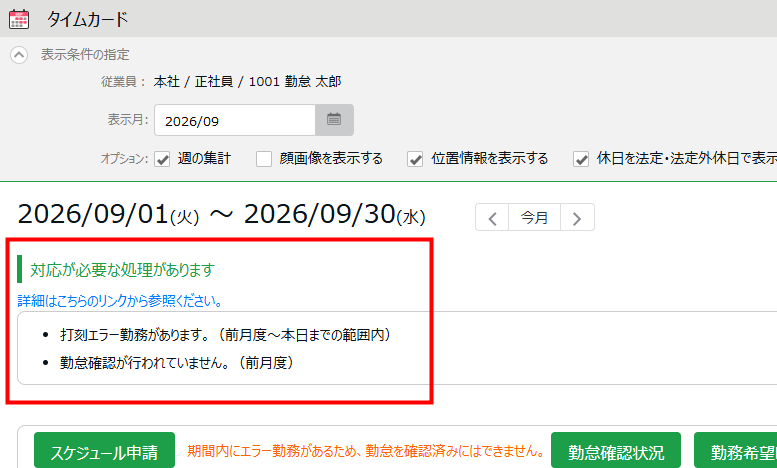Image resolution: width=777 pixels, height=468 pixels.
Task: Click the date range 2026/09/01 ～ 2026/09/30
Action: 222,215
